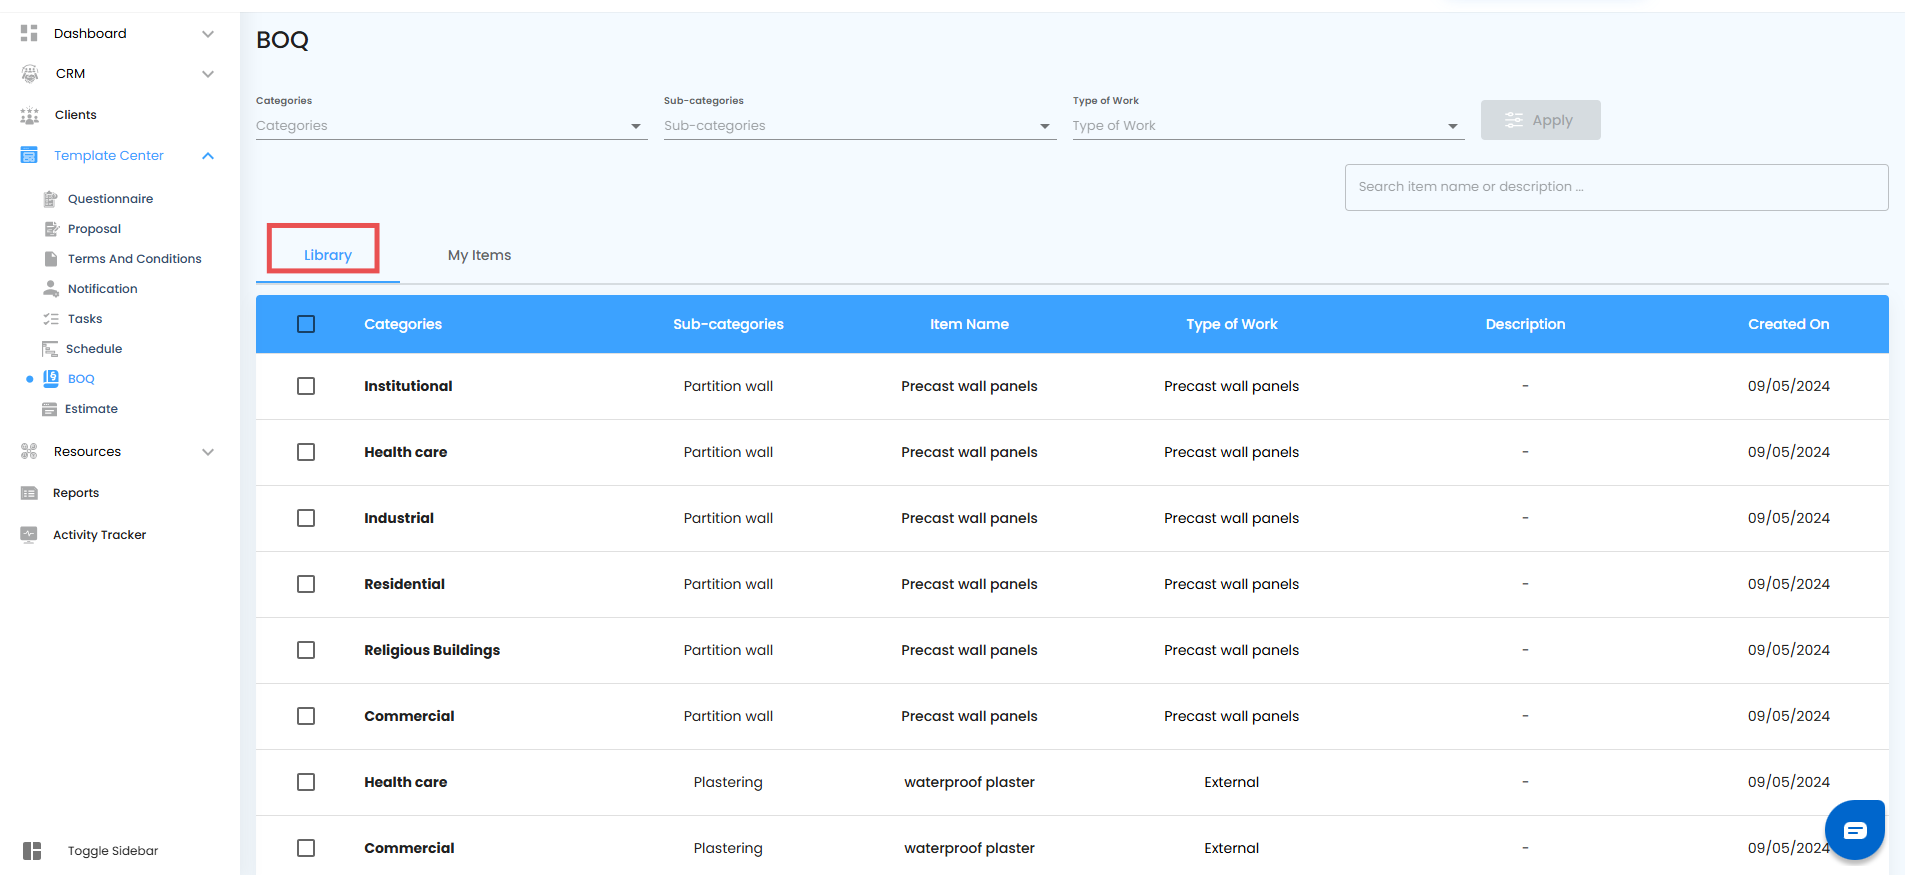This screenshot has height=875, width=1912.
Task: Tick the select-all checkbox in table header
Action: pos(306,324)
